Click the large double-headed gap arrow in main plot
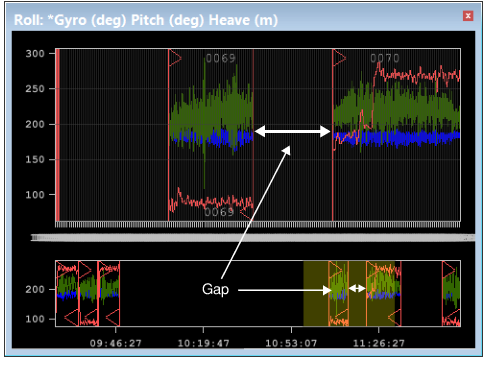 (x=292, y=131)
